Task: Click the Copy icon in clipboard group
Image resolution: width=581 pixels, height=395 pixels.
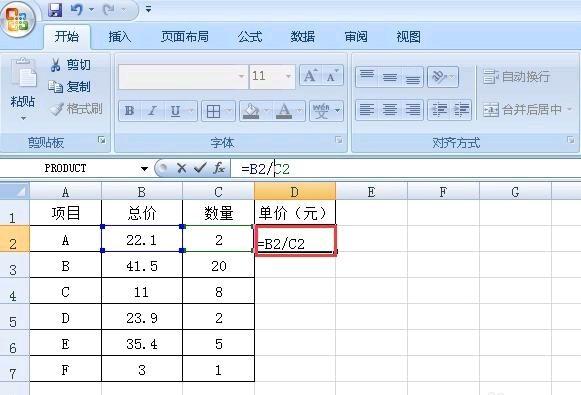Action: [56, 87]
